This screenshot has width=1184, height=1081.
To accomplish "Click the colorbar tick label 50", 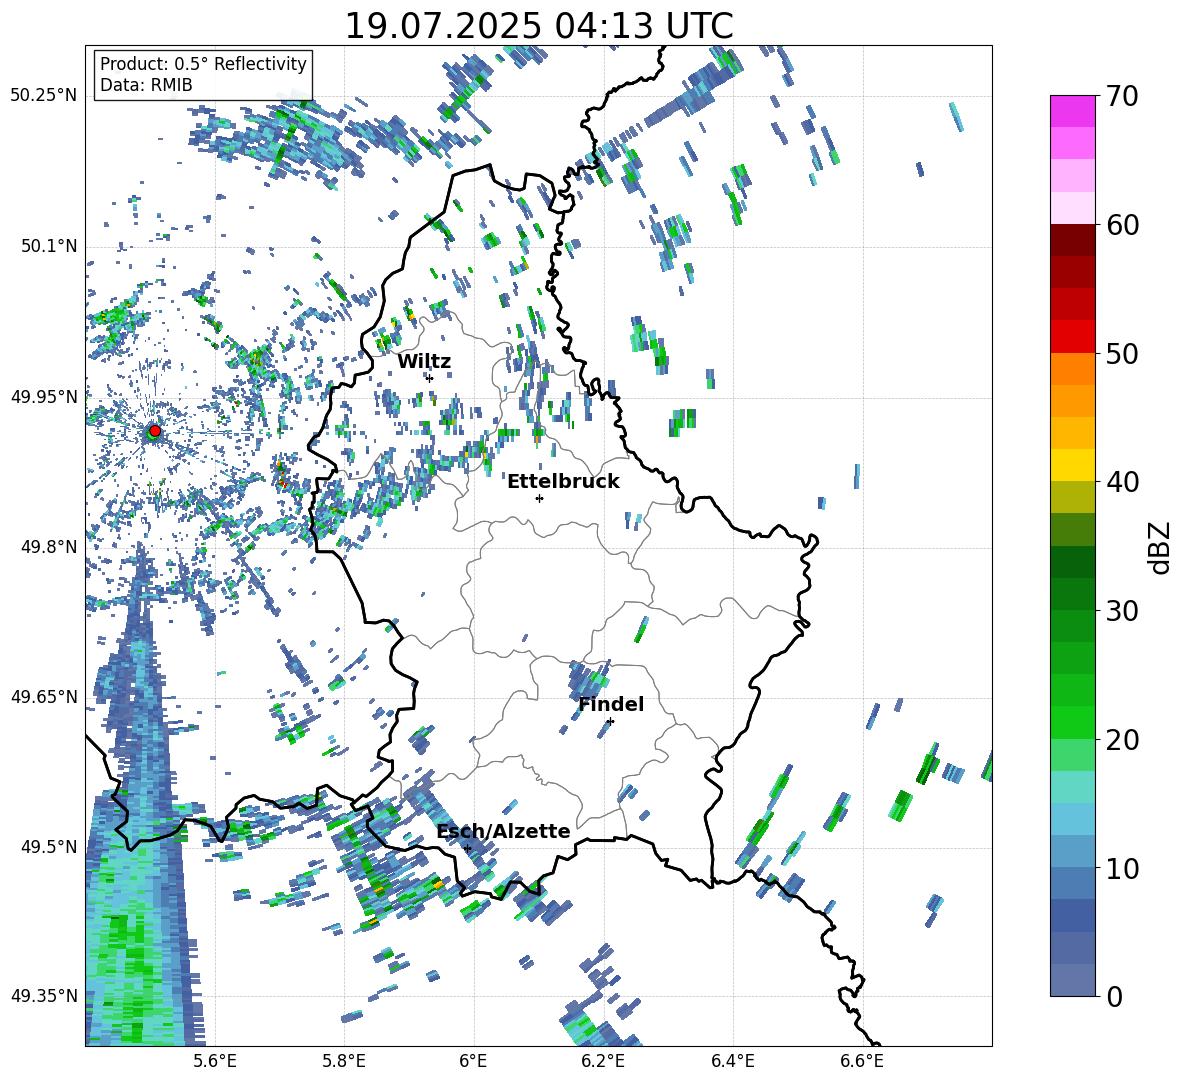I will pyautogui.click(x=1122, y=354).
